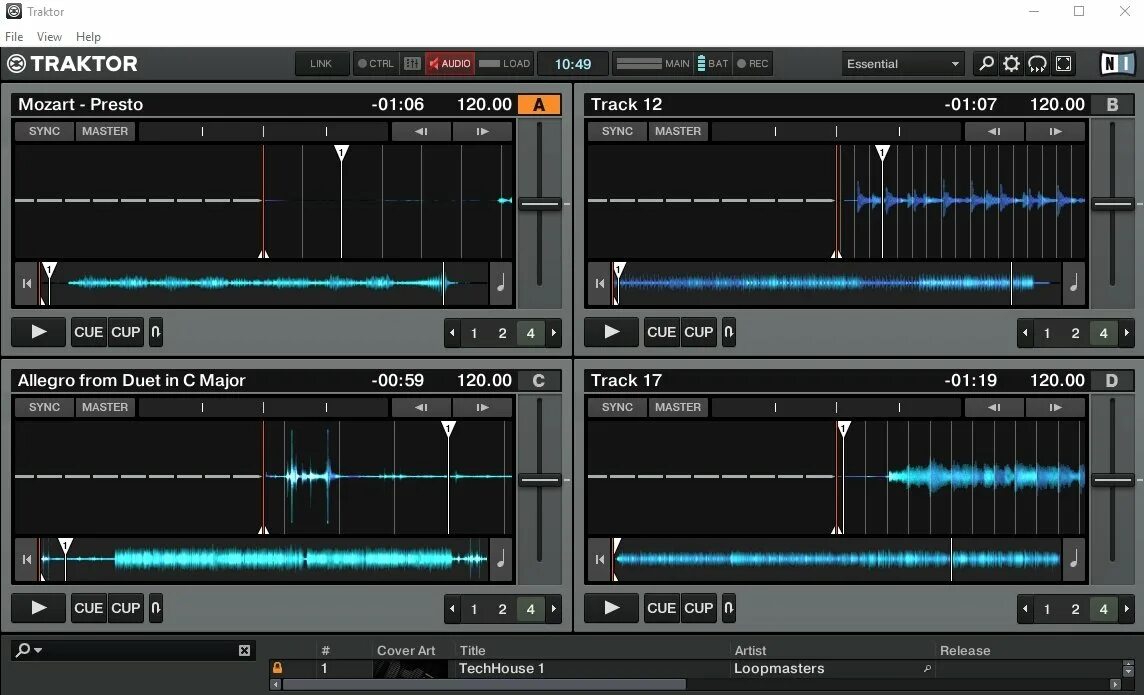Click Deck A tempo fader handle

tap(541, 204)
